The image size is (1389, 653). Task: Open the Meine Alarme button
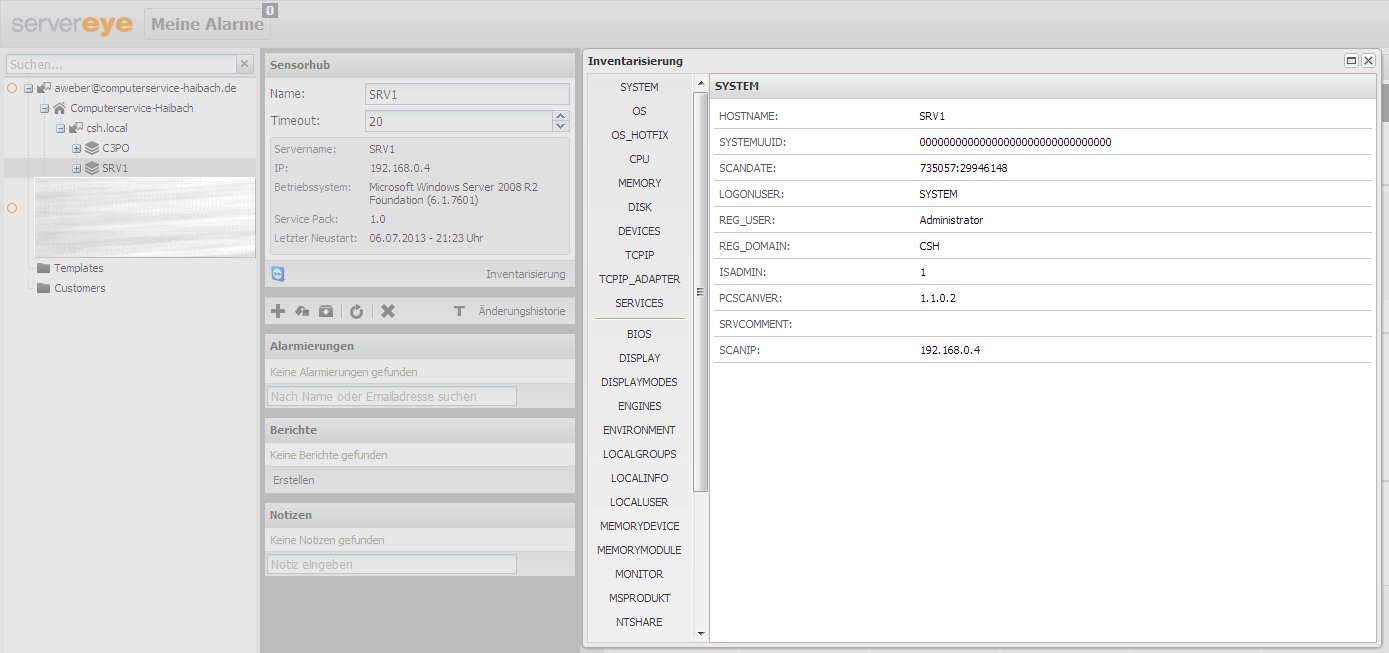point(207,24)
